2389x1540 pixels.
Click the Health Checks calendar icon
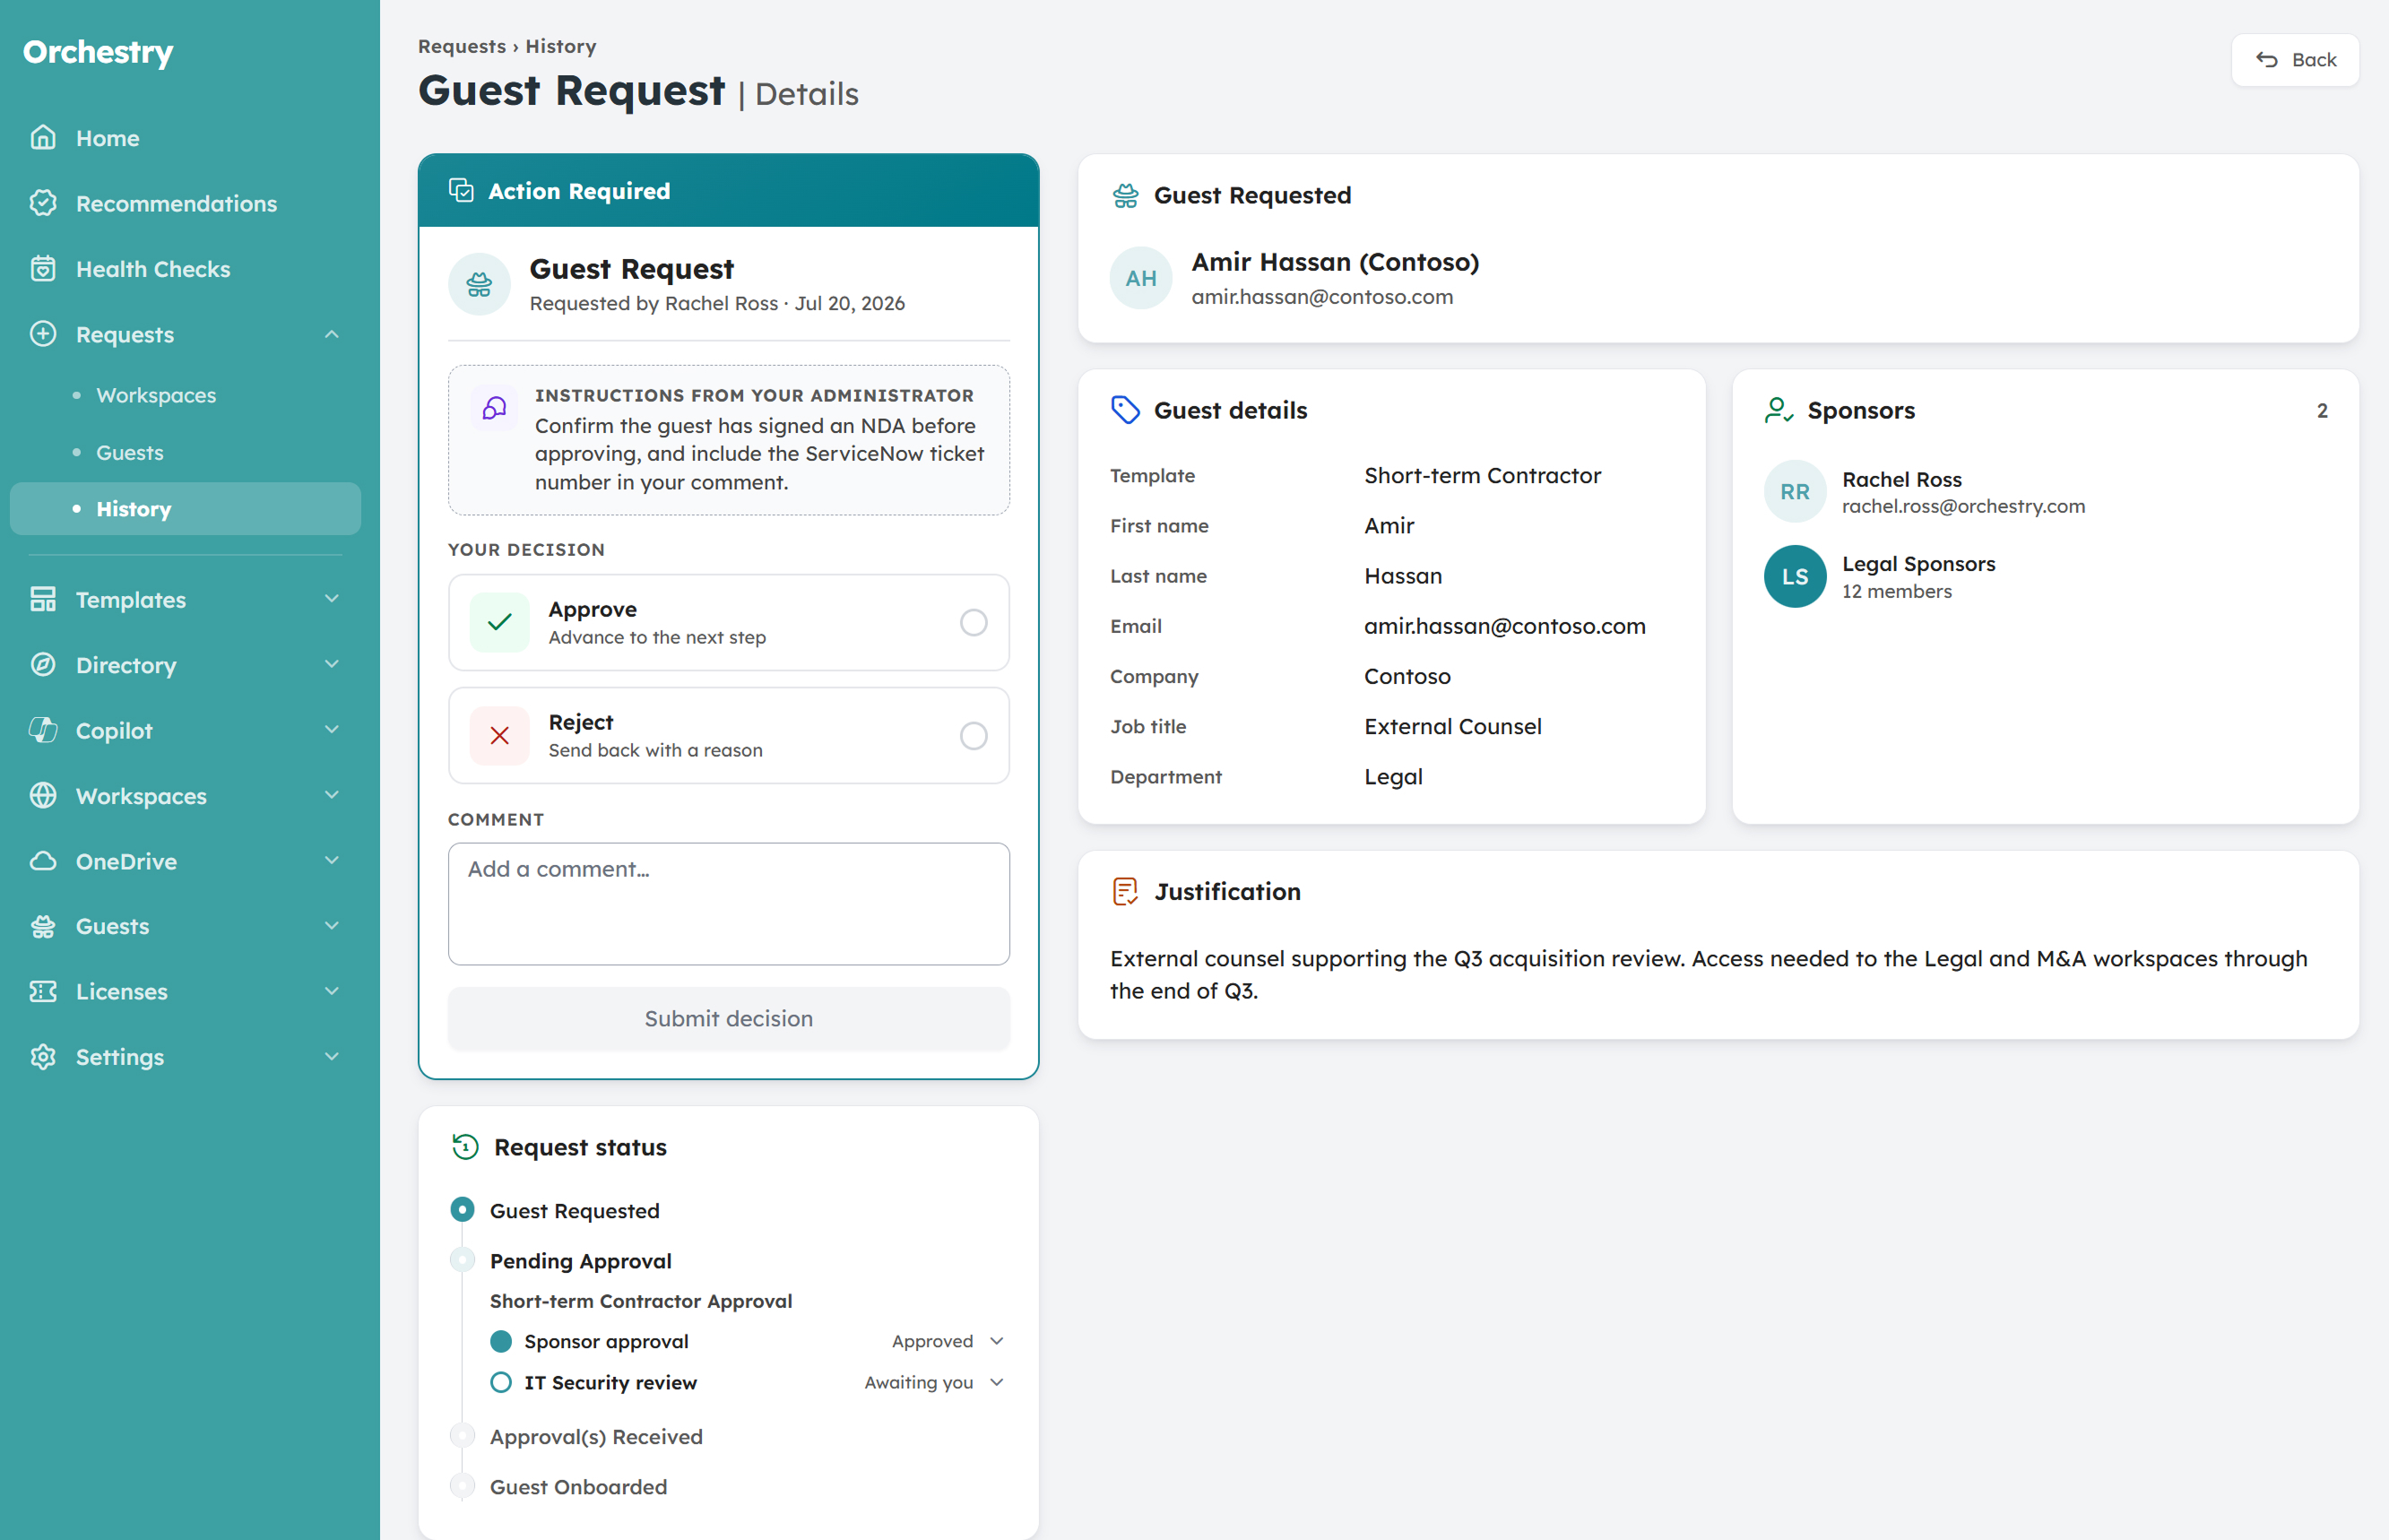coord(43,268)
